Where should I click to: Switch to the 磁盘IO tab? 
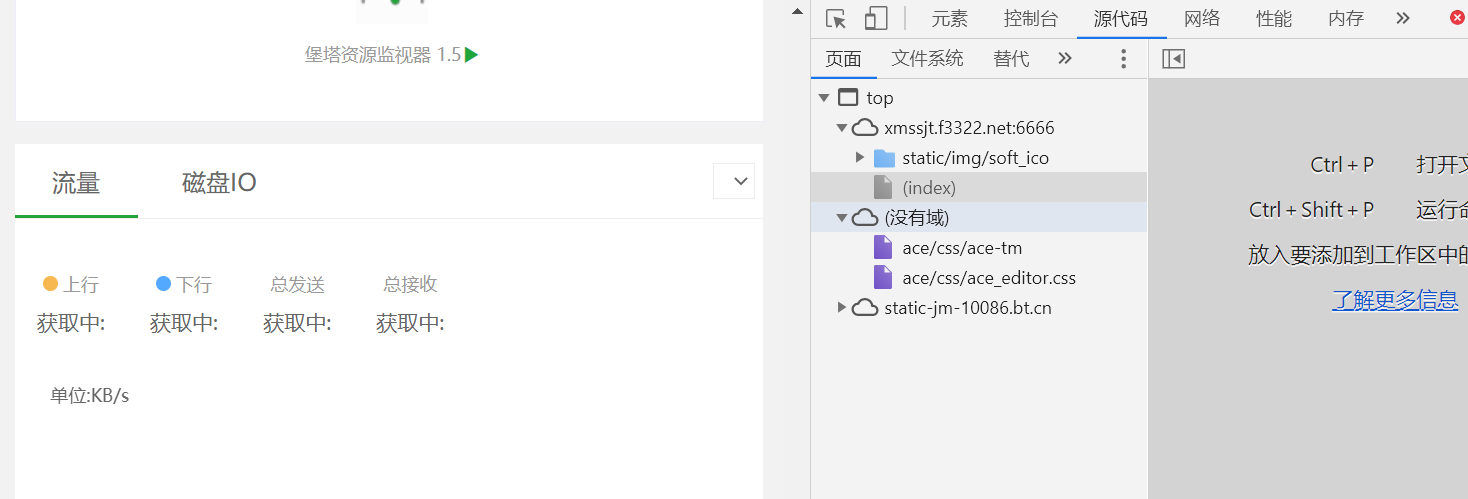(219, 183)
